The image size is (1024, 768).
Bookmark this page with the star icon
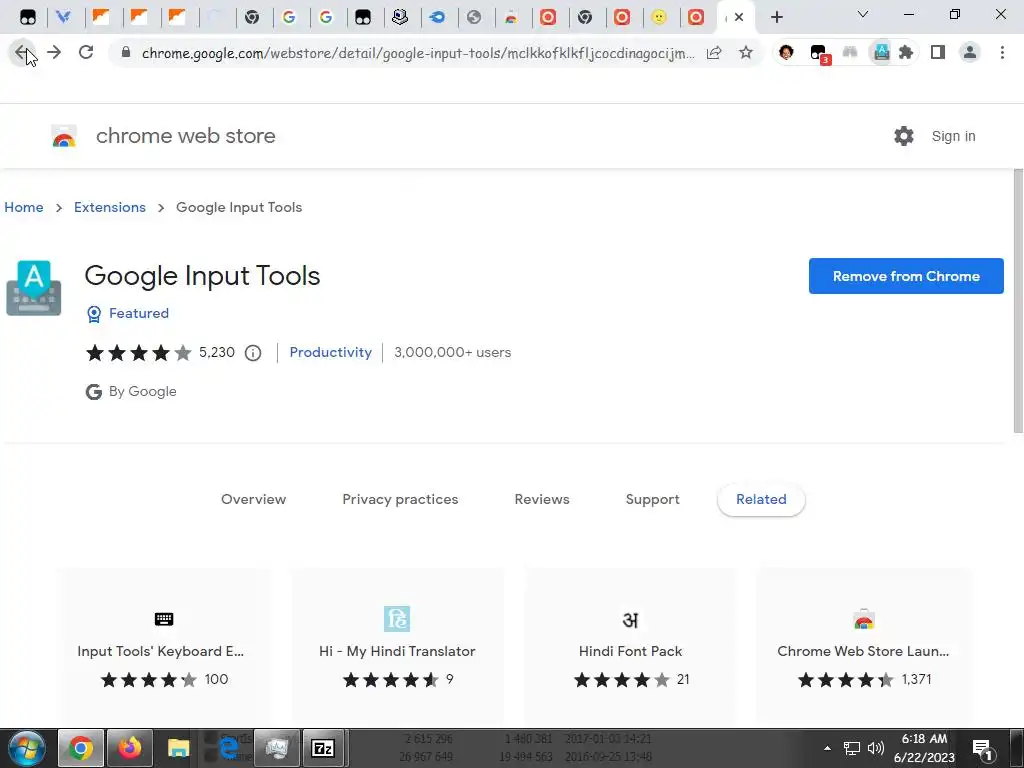[x=746, y=53]
